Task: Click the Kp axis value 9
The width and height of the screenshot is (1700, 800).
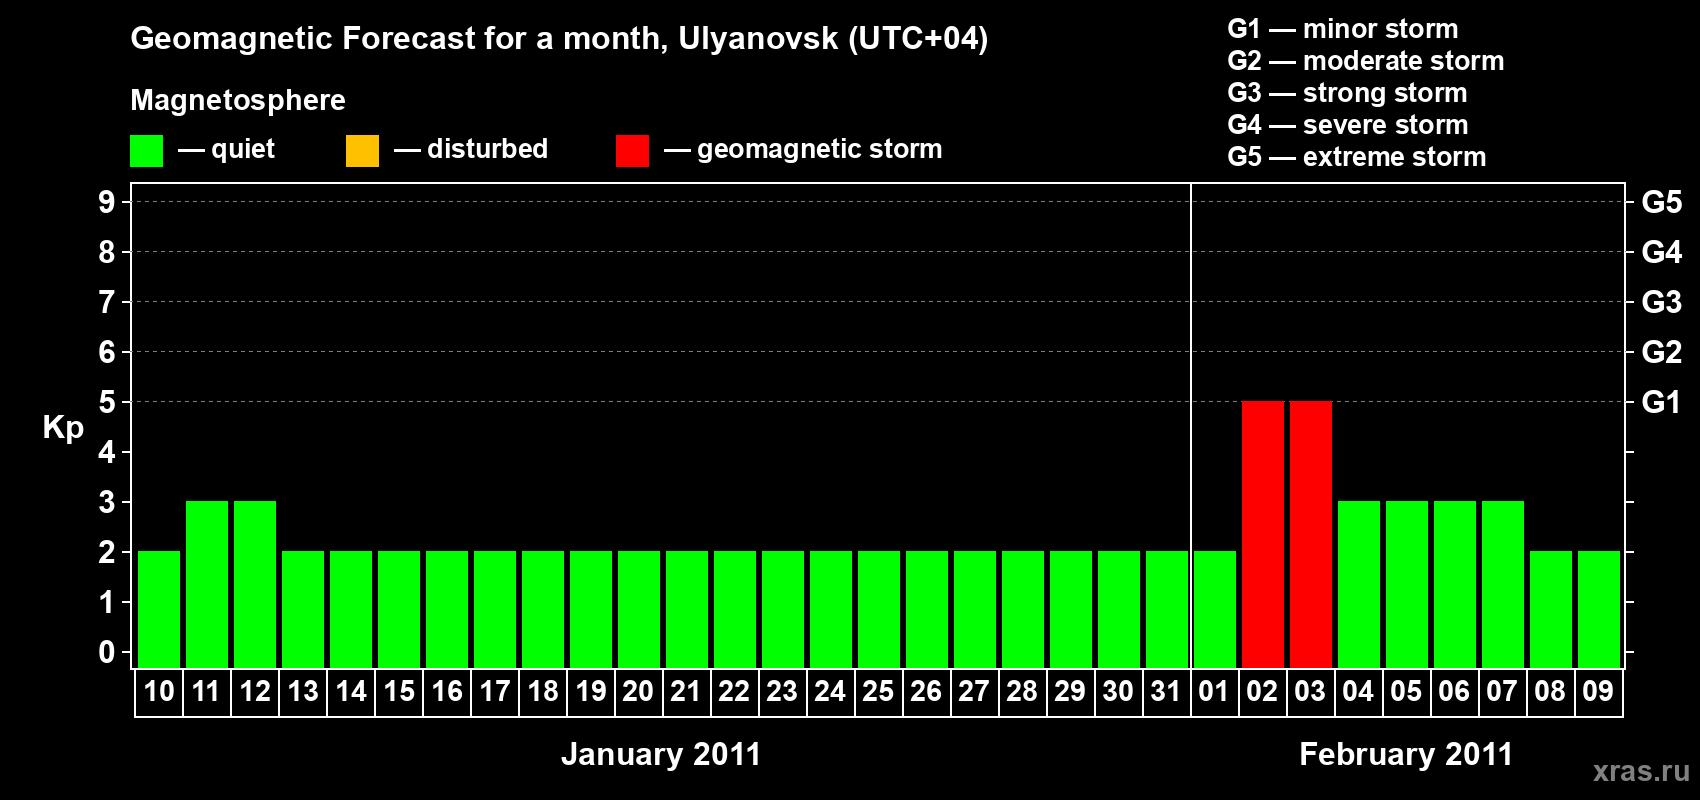Action: coord(107,202)
